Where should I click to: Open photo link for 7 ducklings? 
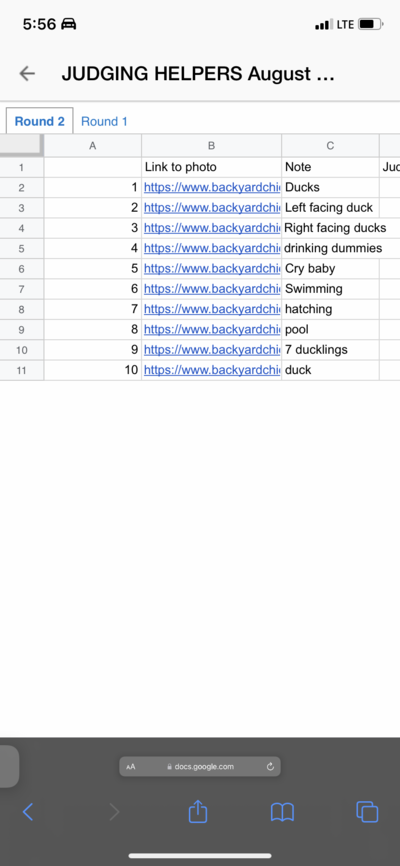(x=212, y=350)
